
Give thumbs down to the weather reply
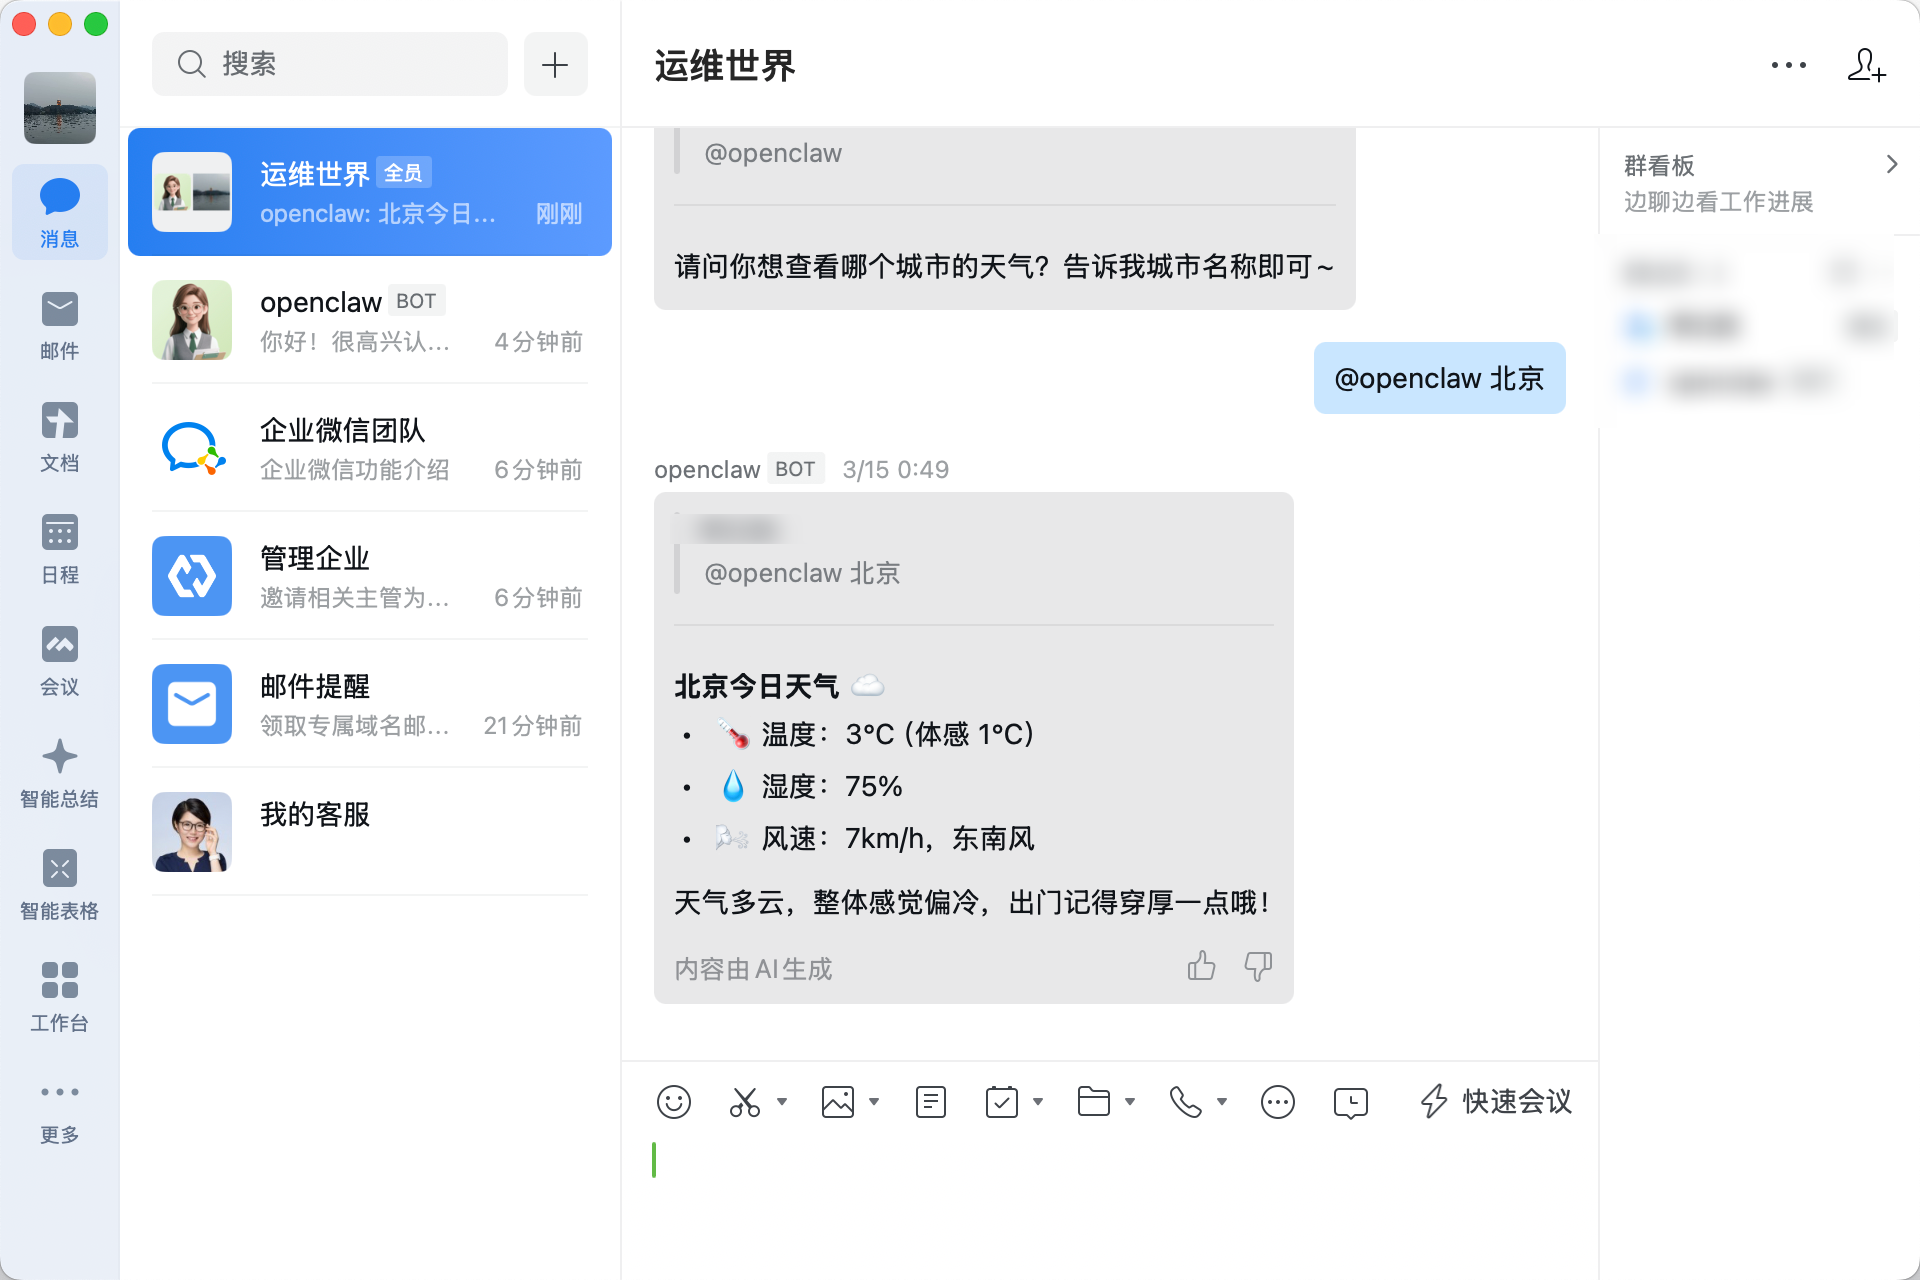coord(1257,966)
